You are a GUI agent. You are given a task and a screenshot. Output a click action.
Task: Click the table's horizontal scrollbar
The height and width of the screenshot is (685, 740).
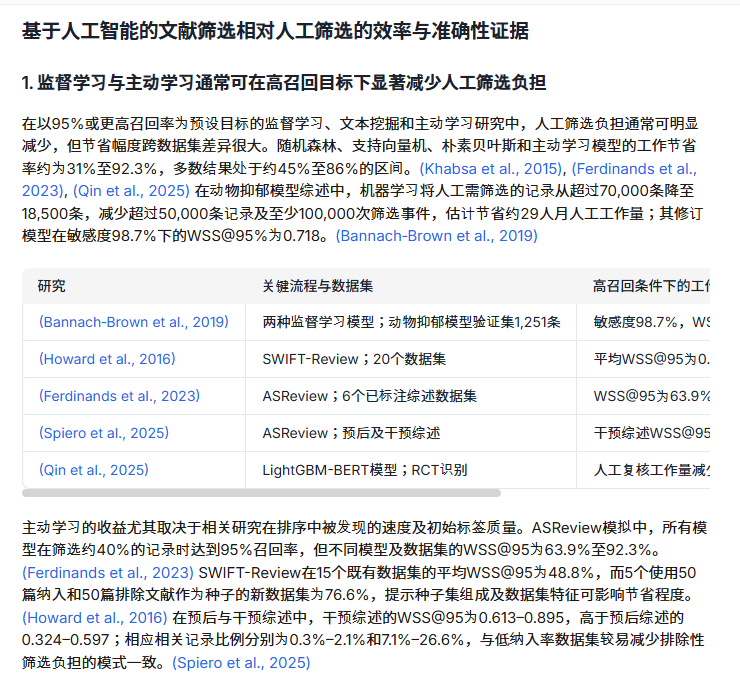click(261, 493)
